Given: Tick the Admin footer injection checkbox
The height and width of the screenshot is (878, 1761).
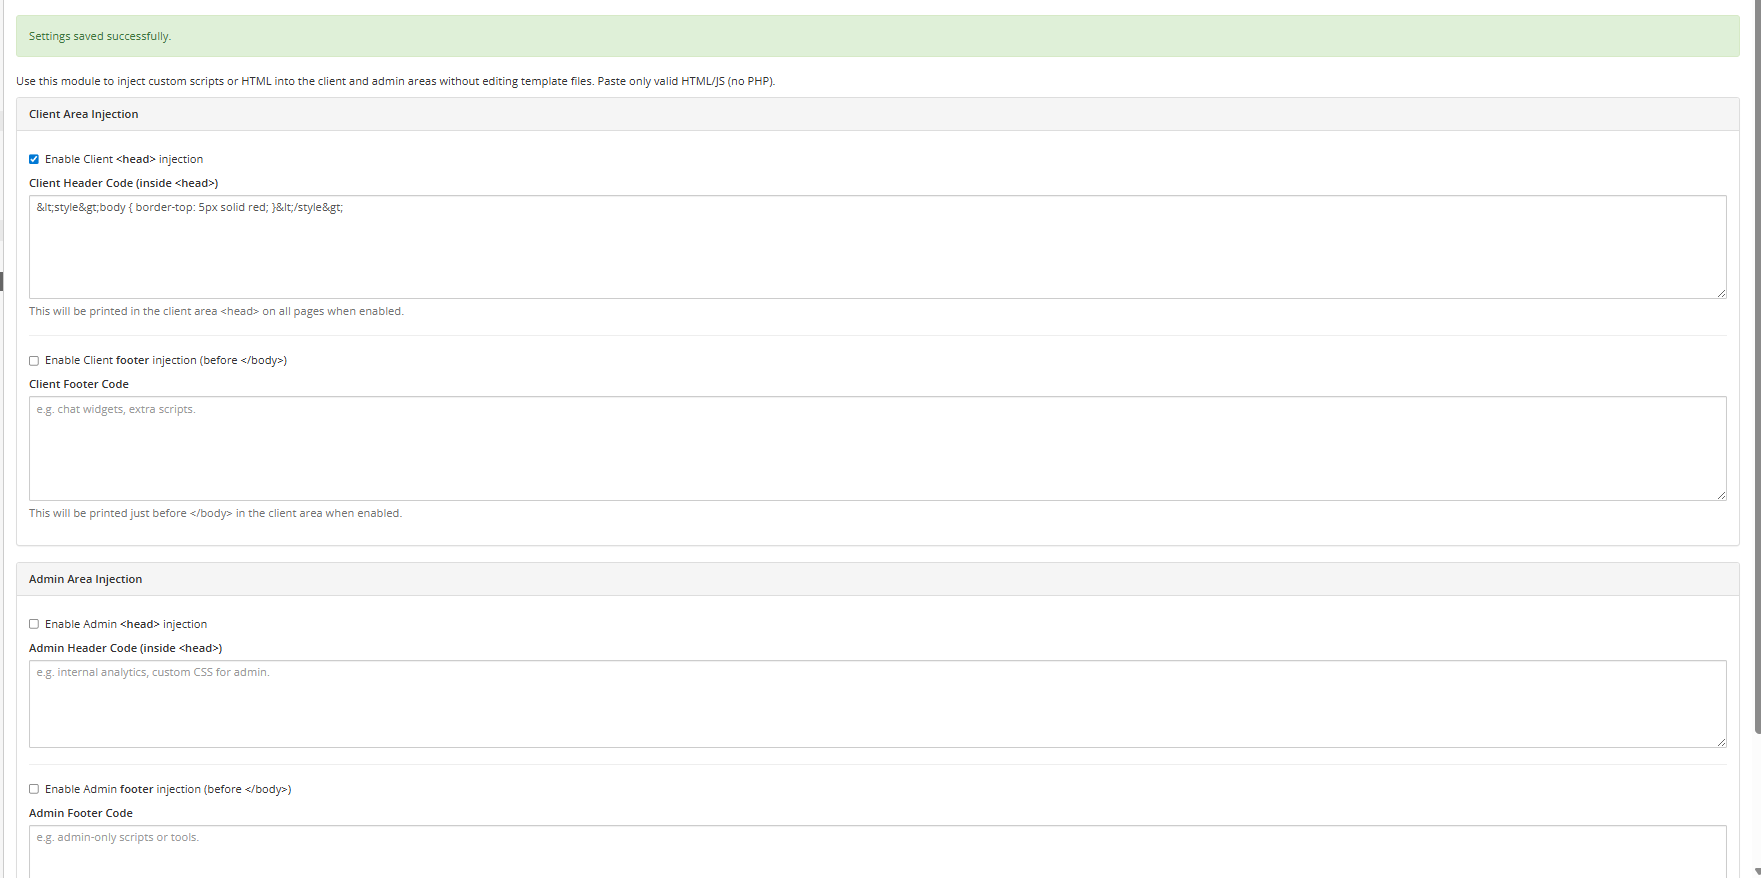Looking at the screenshot, I should [34, 789].
